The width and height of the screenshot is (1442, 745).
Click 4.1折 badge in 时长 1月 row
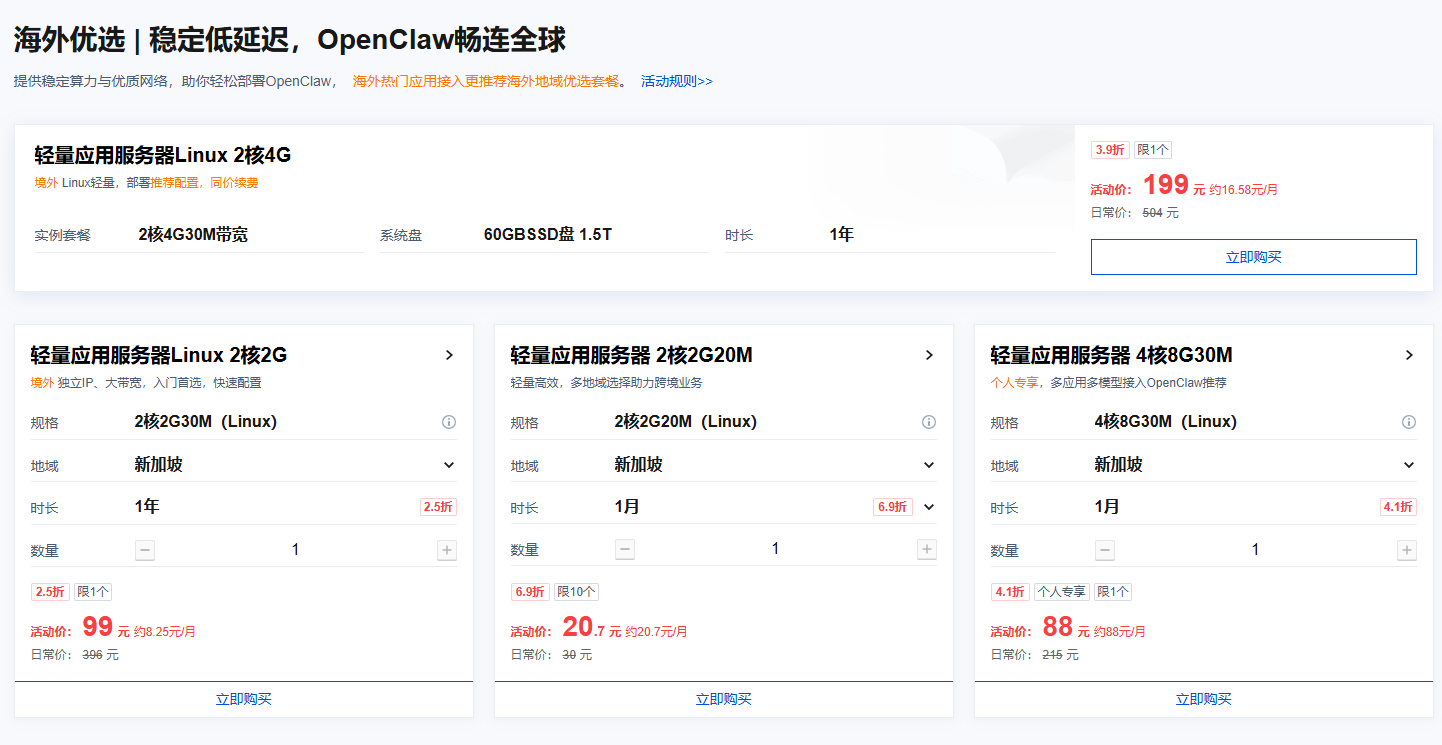click(1398, 507)
